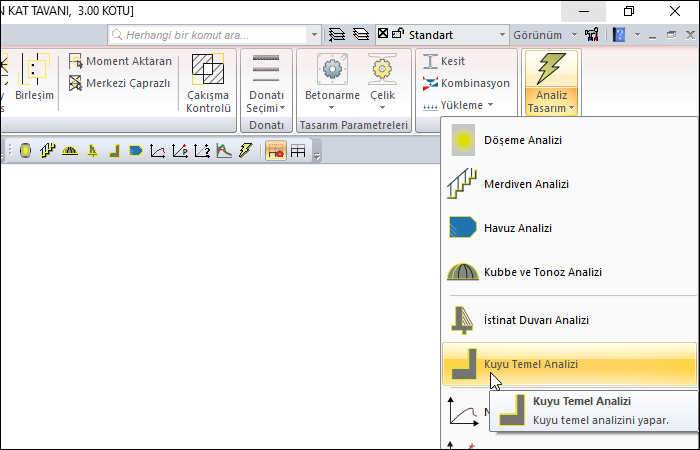Toggle the table grid toolbar button
Screen dimensions: 700x450
(x=298, y=151)
